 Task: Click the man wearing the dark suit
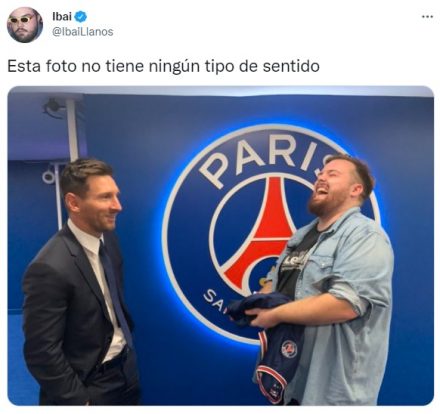82,283
